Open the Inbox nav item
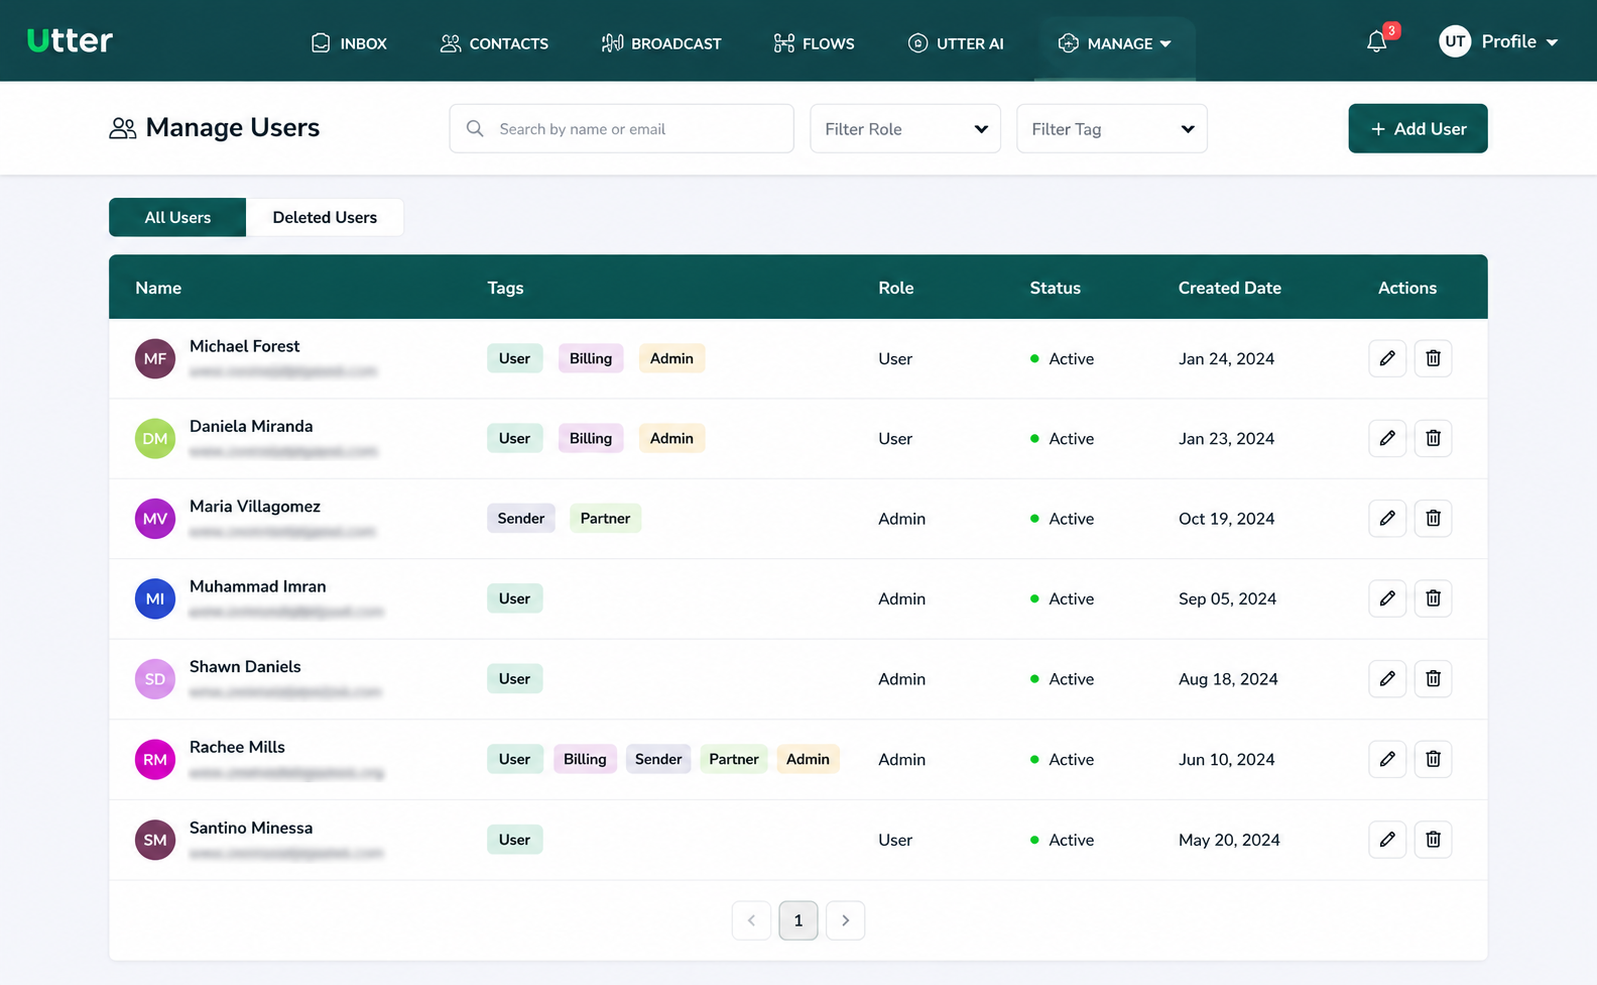The image size is (1597, 985). pos(349,43)
